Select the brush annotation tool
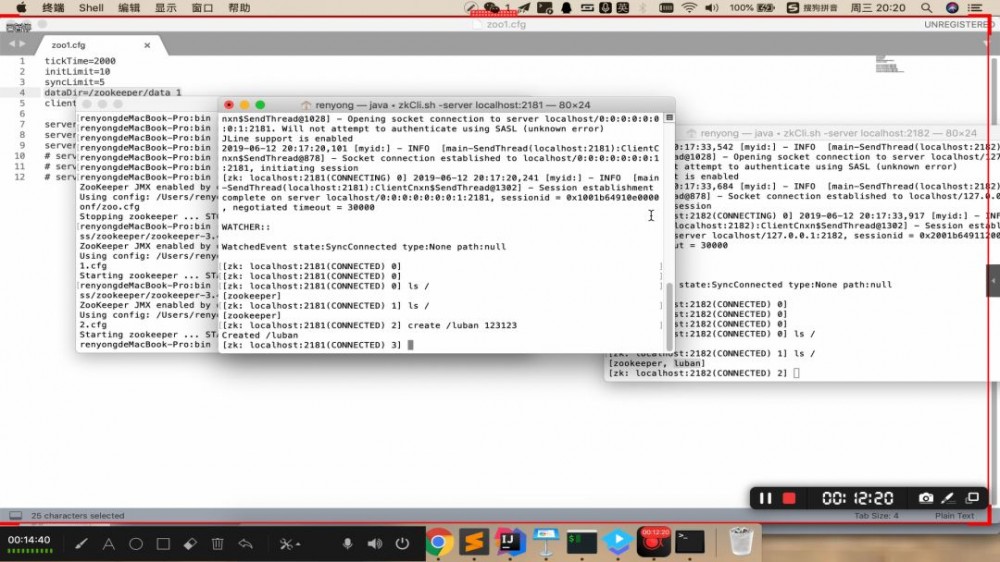1000x562 pixels. pyautogui.click(x=81, y=544)
